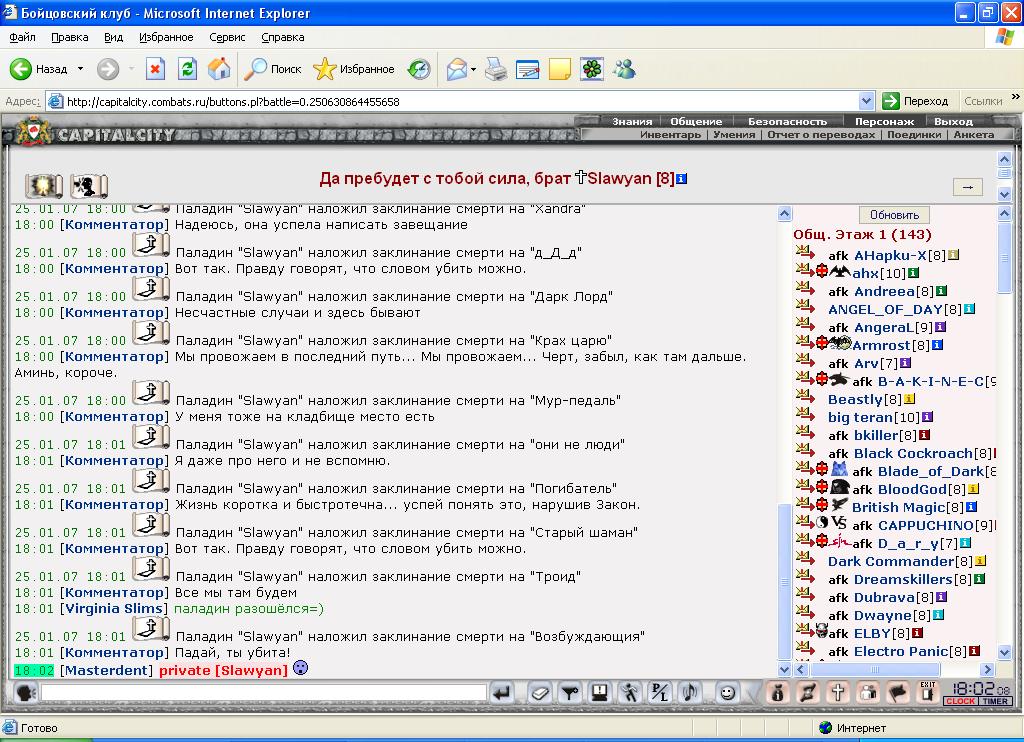Viewport: 1024px width, 742px height.
Task: Open the address bar history dropdown
Action: coord(867,101)
